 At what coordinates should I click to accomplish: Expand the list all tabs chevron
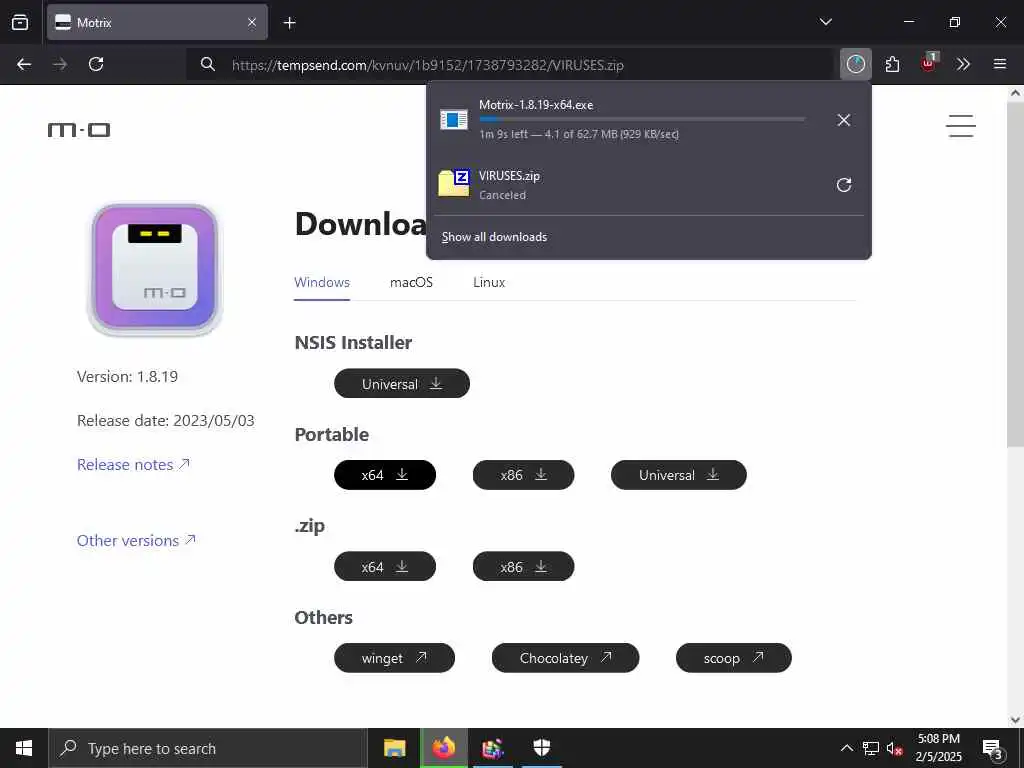(825, 22)
